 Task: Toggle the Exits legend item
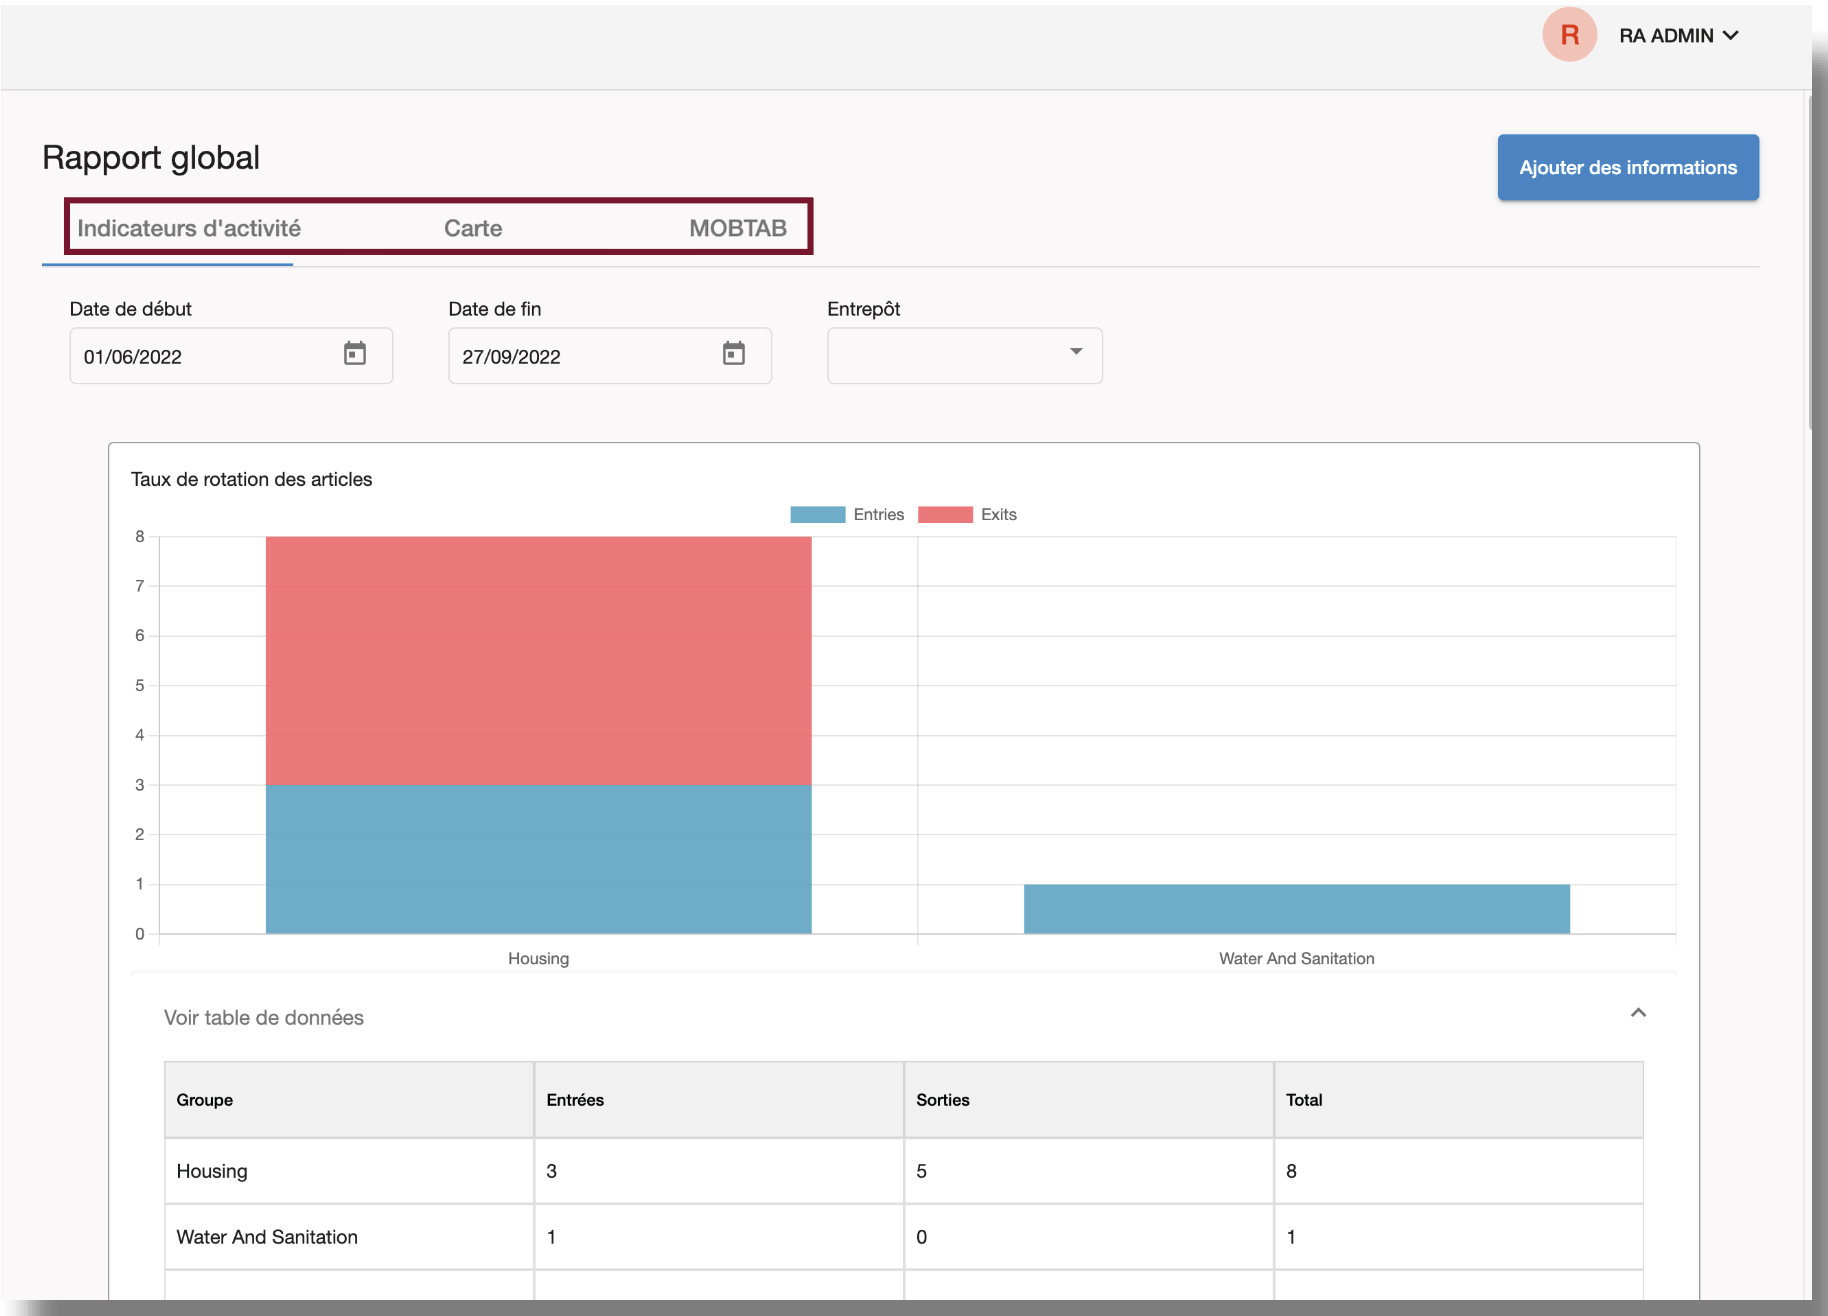998,514
